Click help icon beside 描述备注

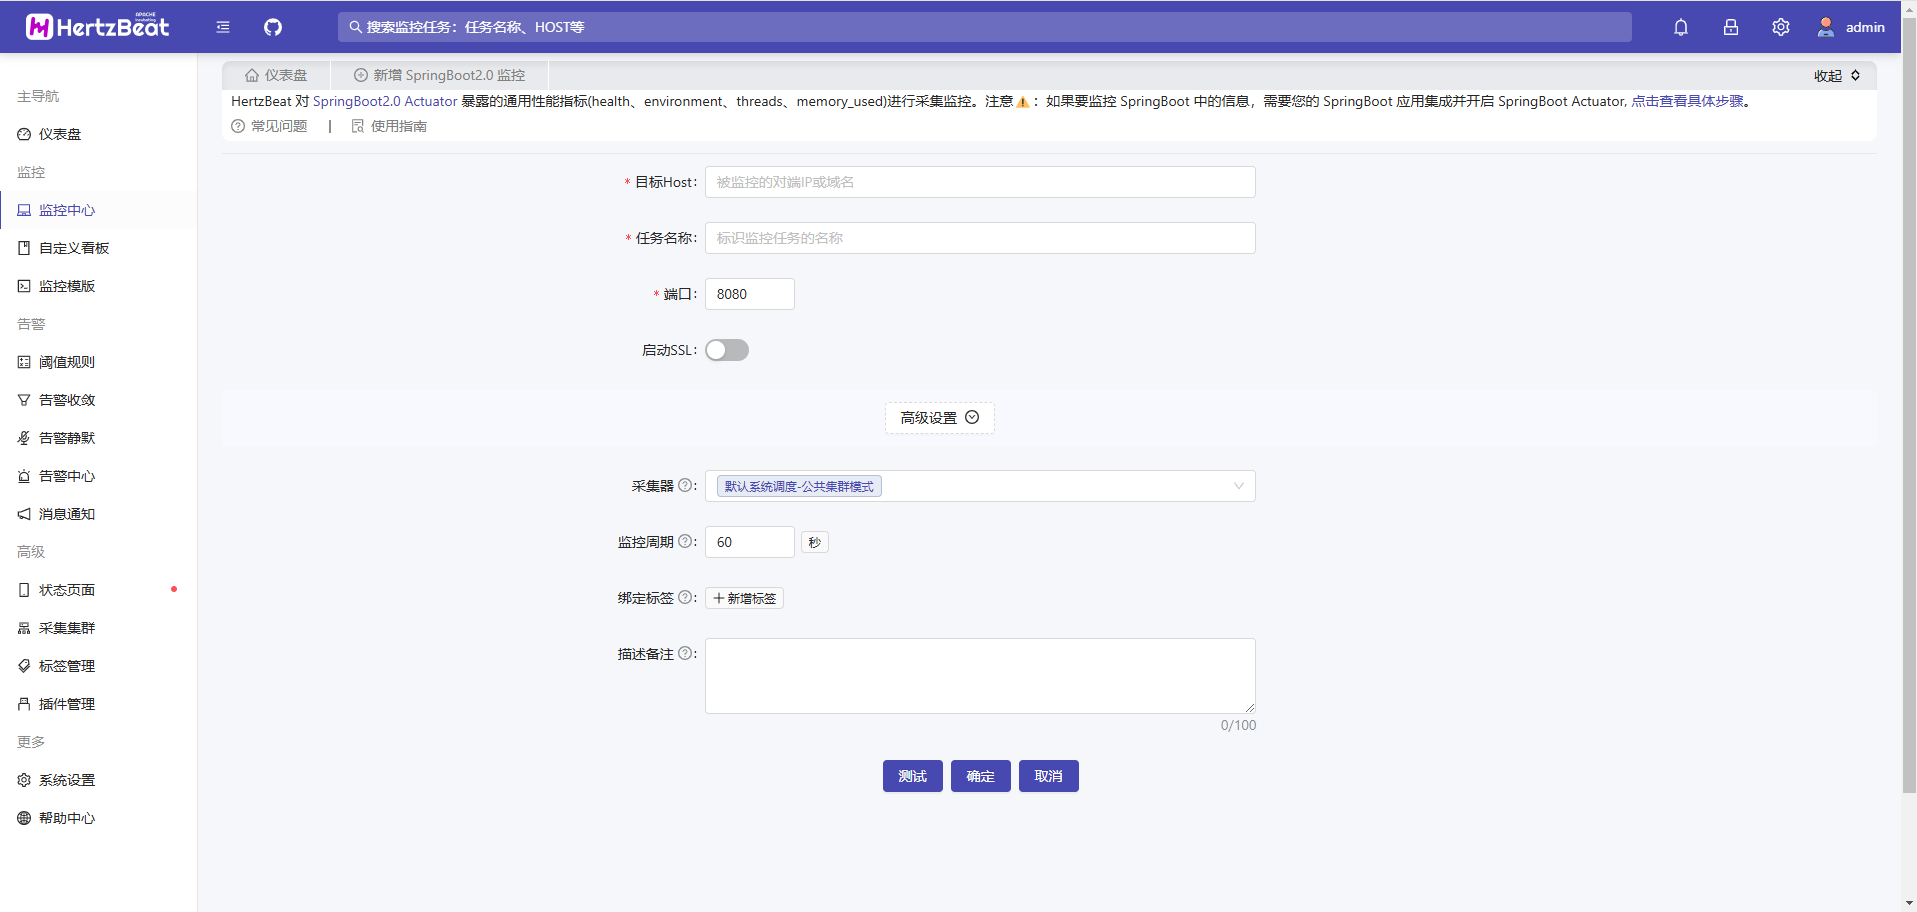686,653
